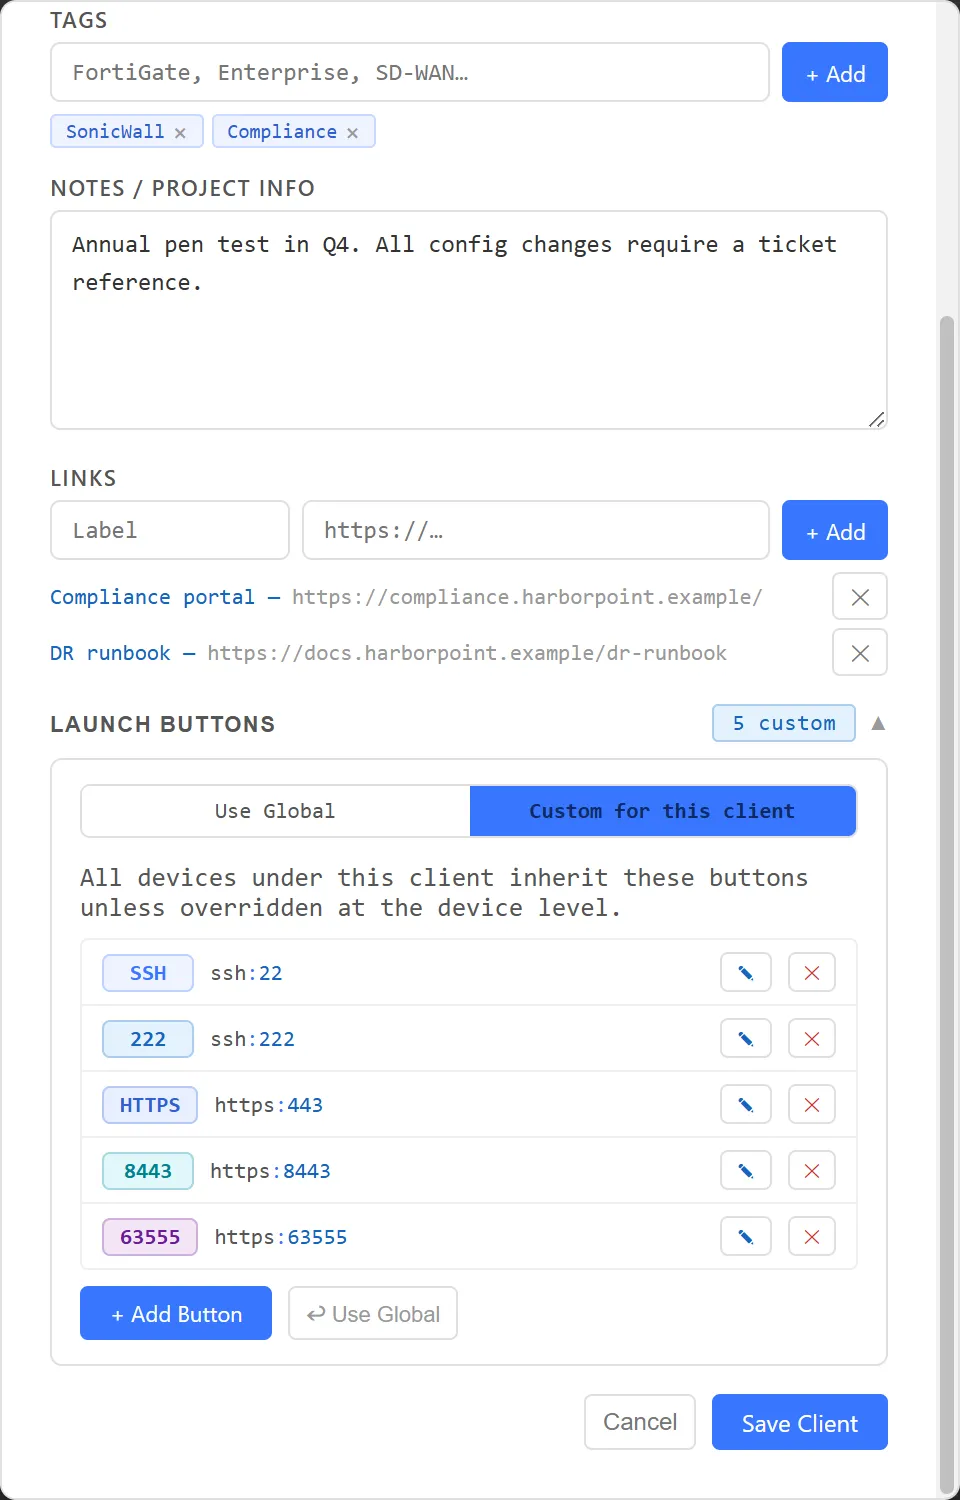Delete the ssh:22 launch button
Screen dimensions: 960x1500
point(812,973)
